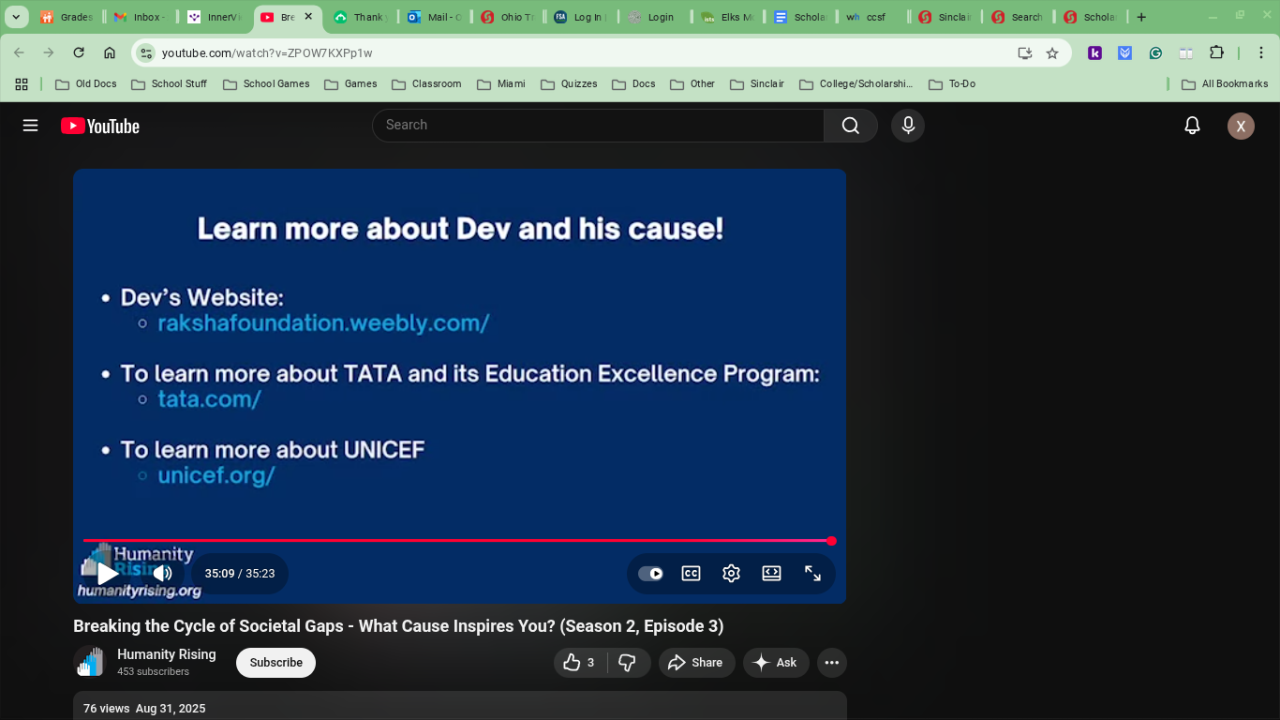Mute the video volume

[x=162, y=574]
